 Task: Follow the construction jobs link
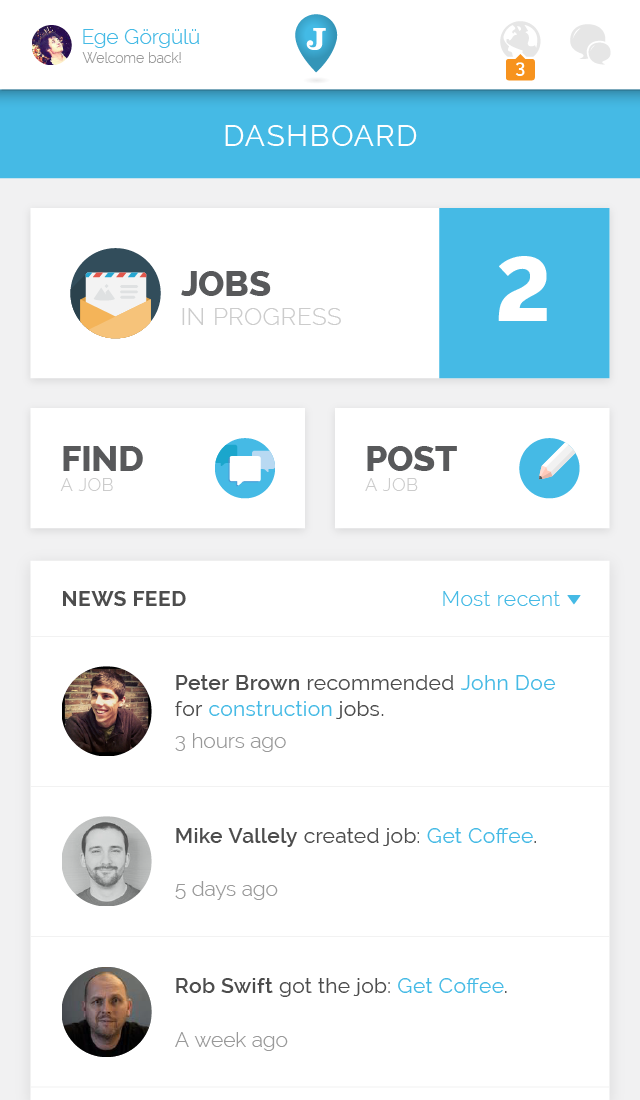tap(270, 709)
